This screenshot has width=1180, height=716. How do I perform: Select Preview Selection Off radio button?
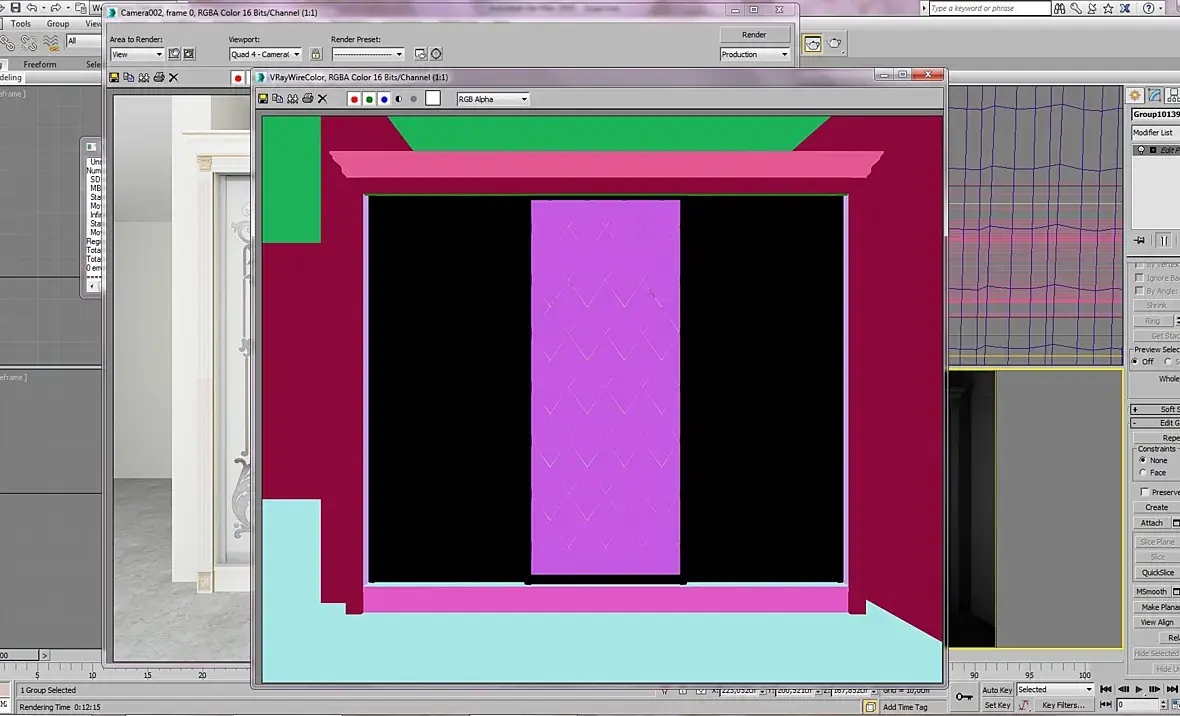1135,361
